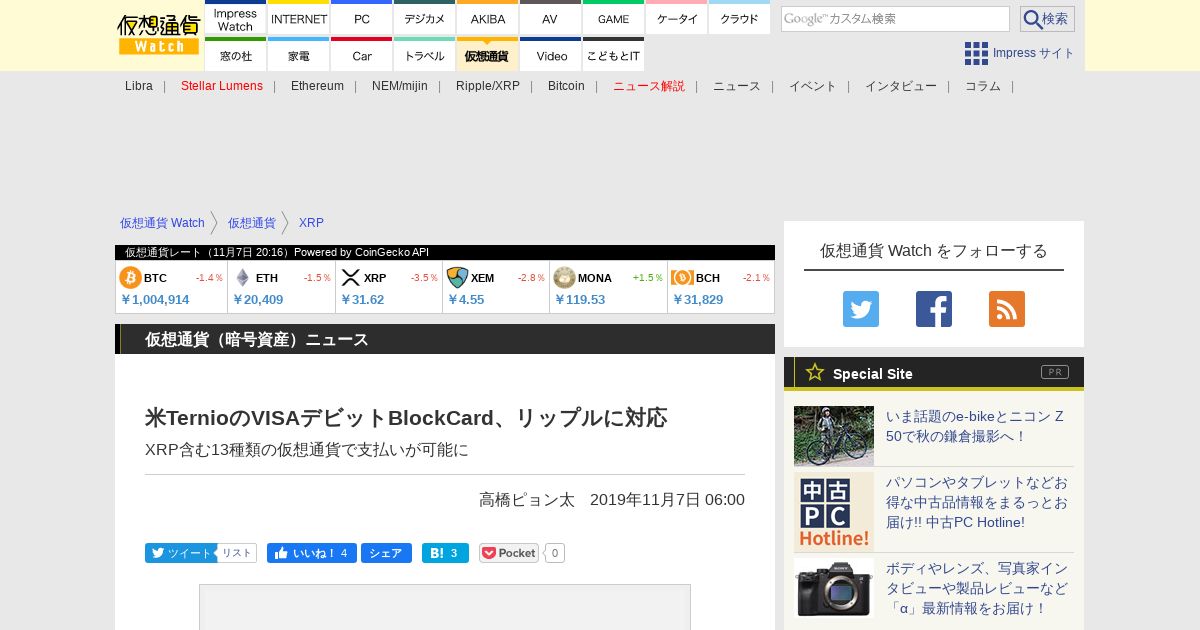Open the PC Watch tab

(x=362, y=19)
